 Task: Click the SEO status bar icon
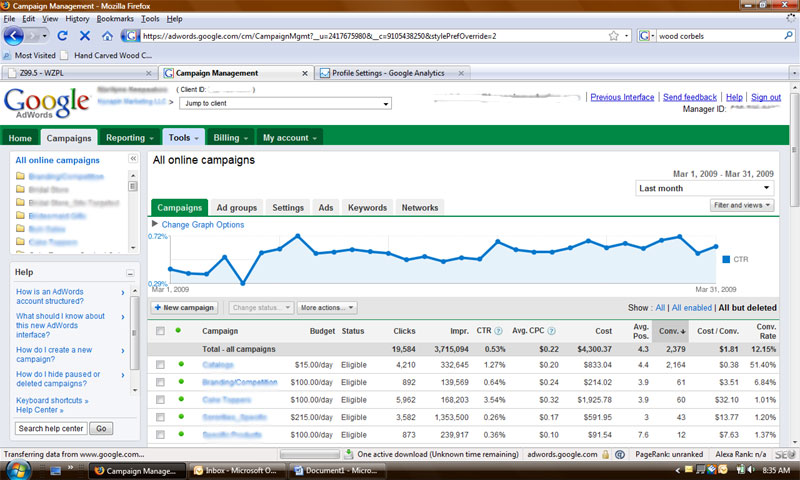pos(785,454)
